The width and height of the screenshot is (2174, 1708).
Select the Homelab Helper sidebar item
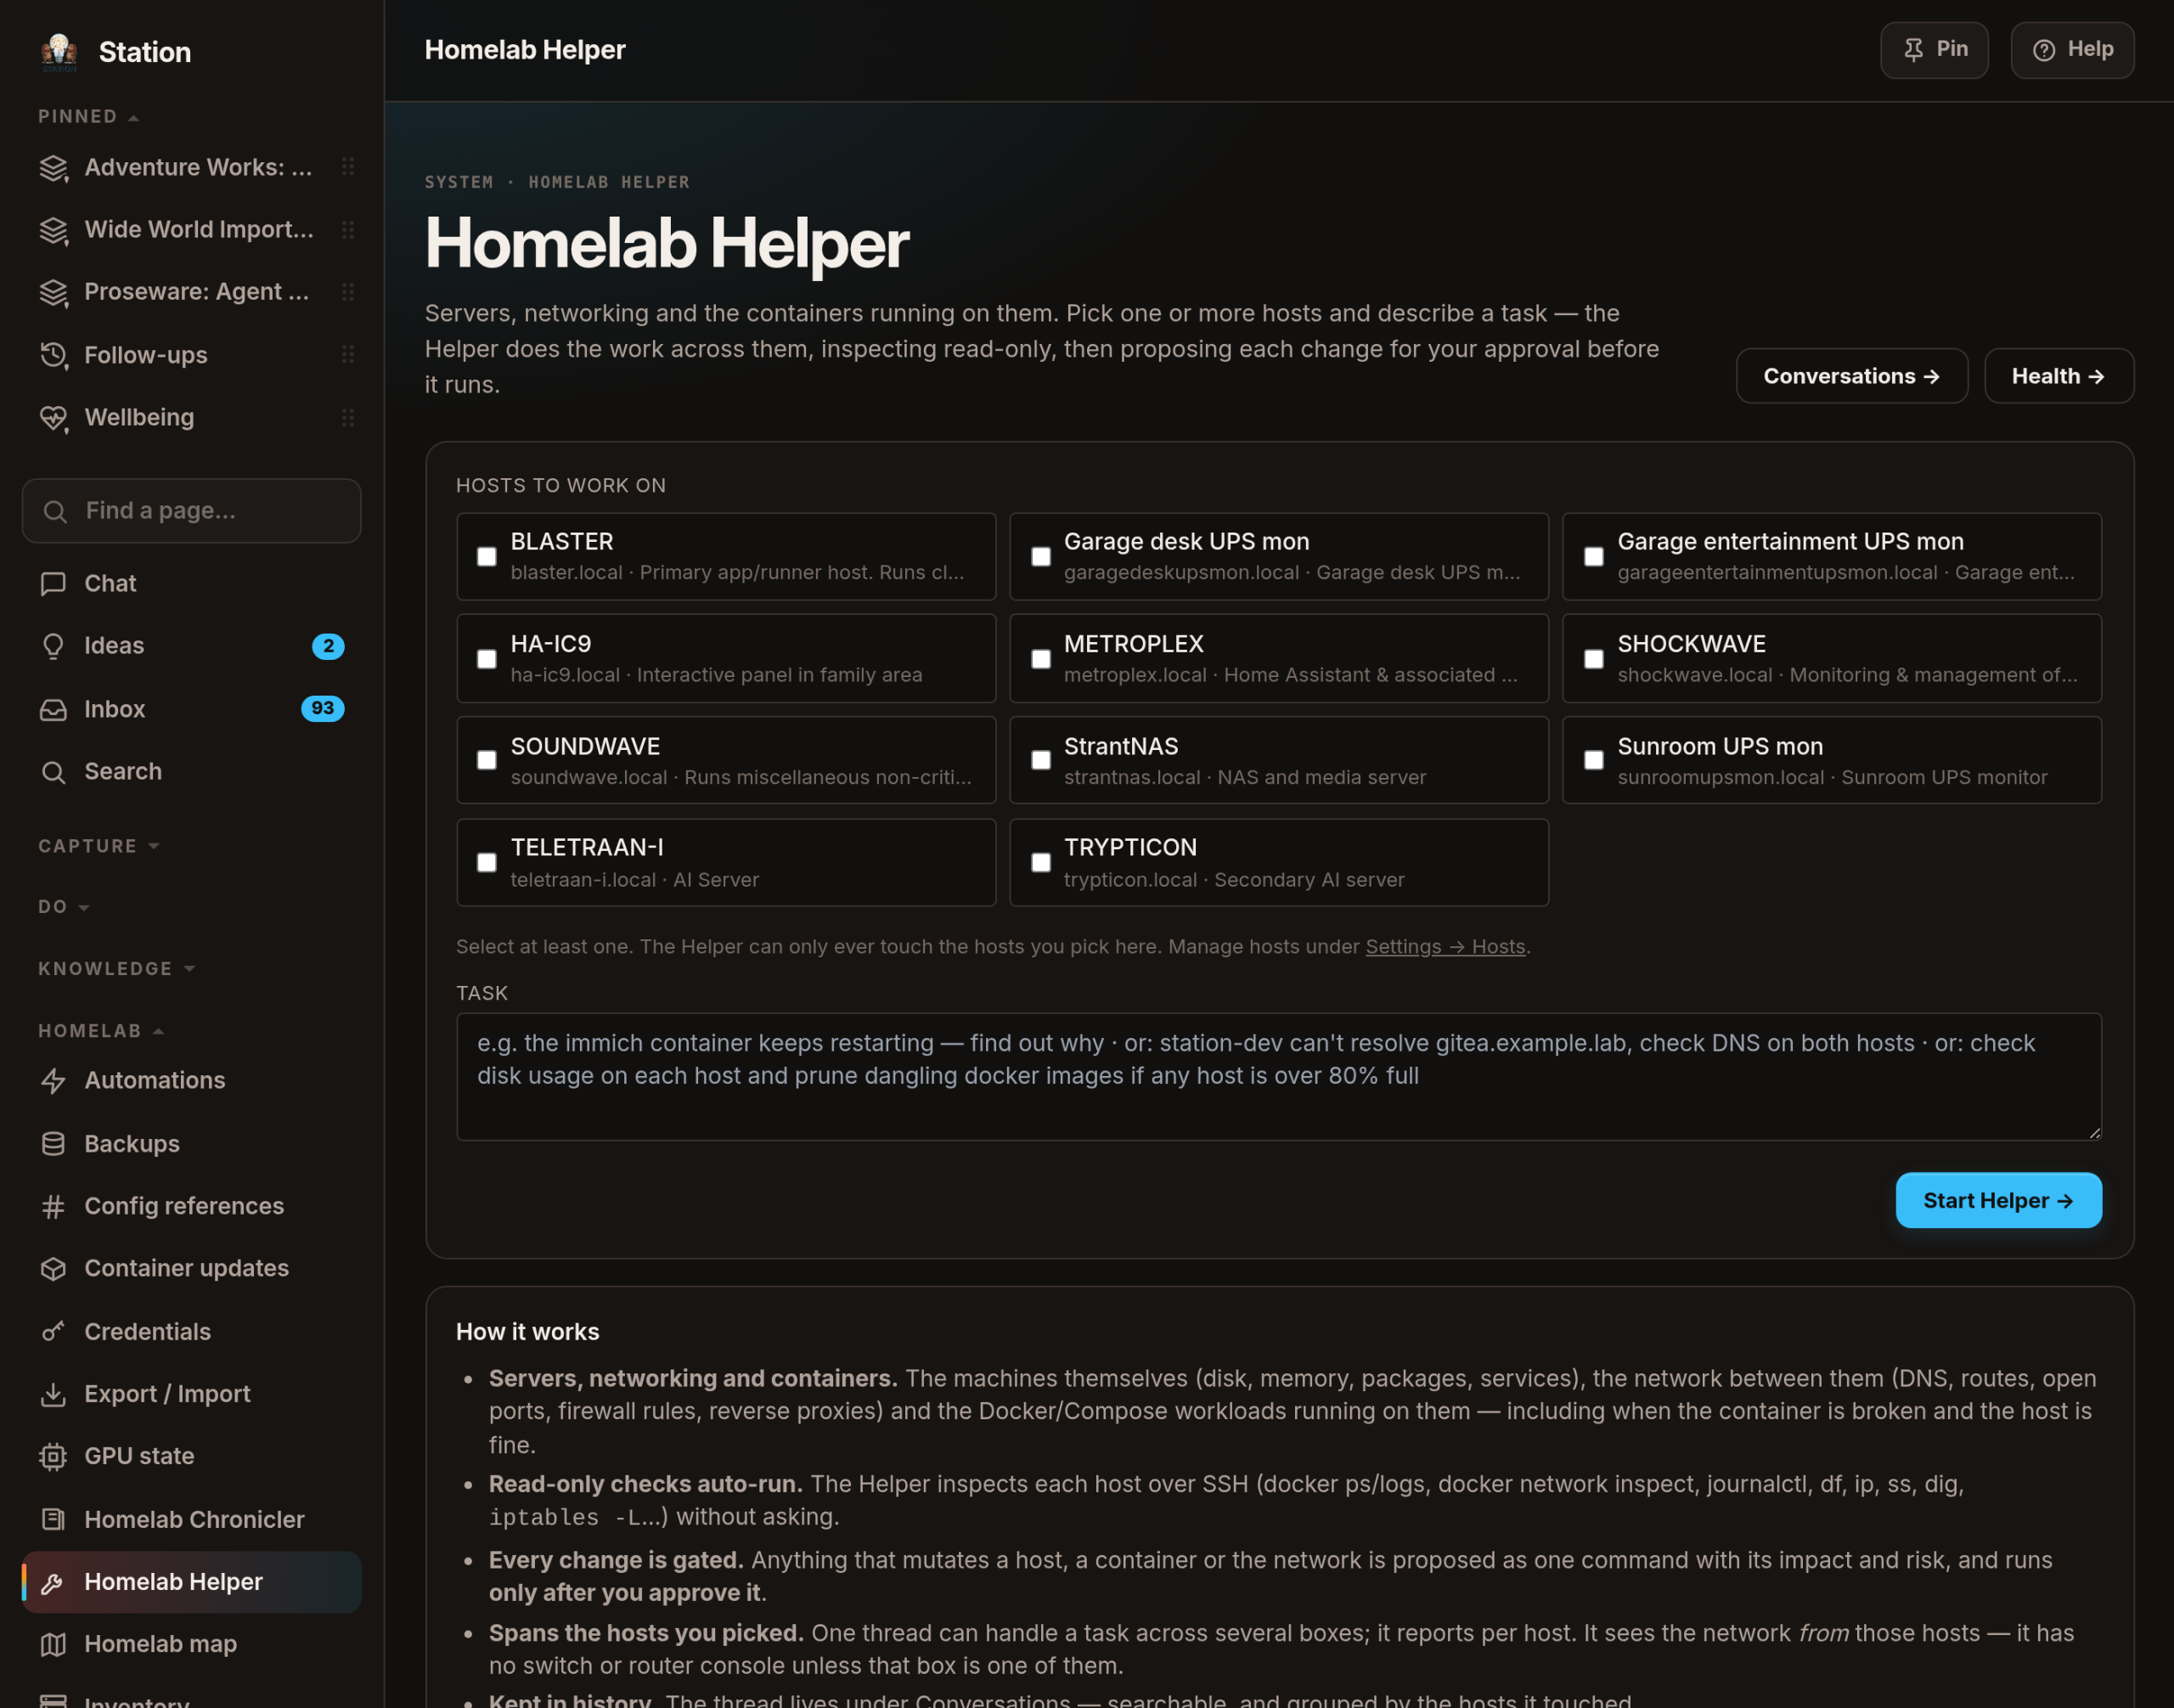pos(191,1582)
